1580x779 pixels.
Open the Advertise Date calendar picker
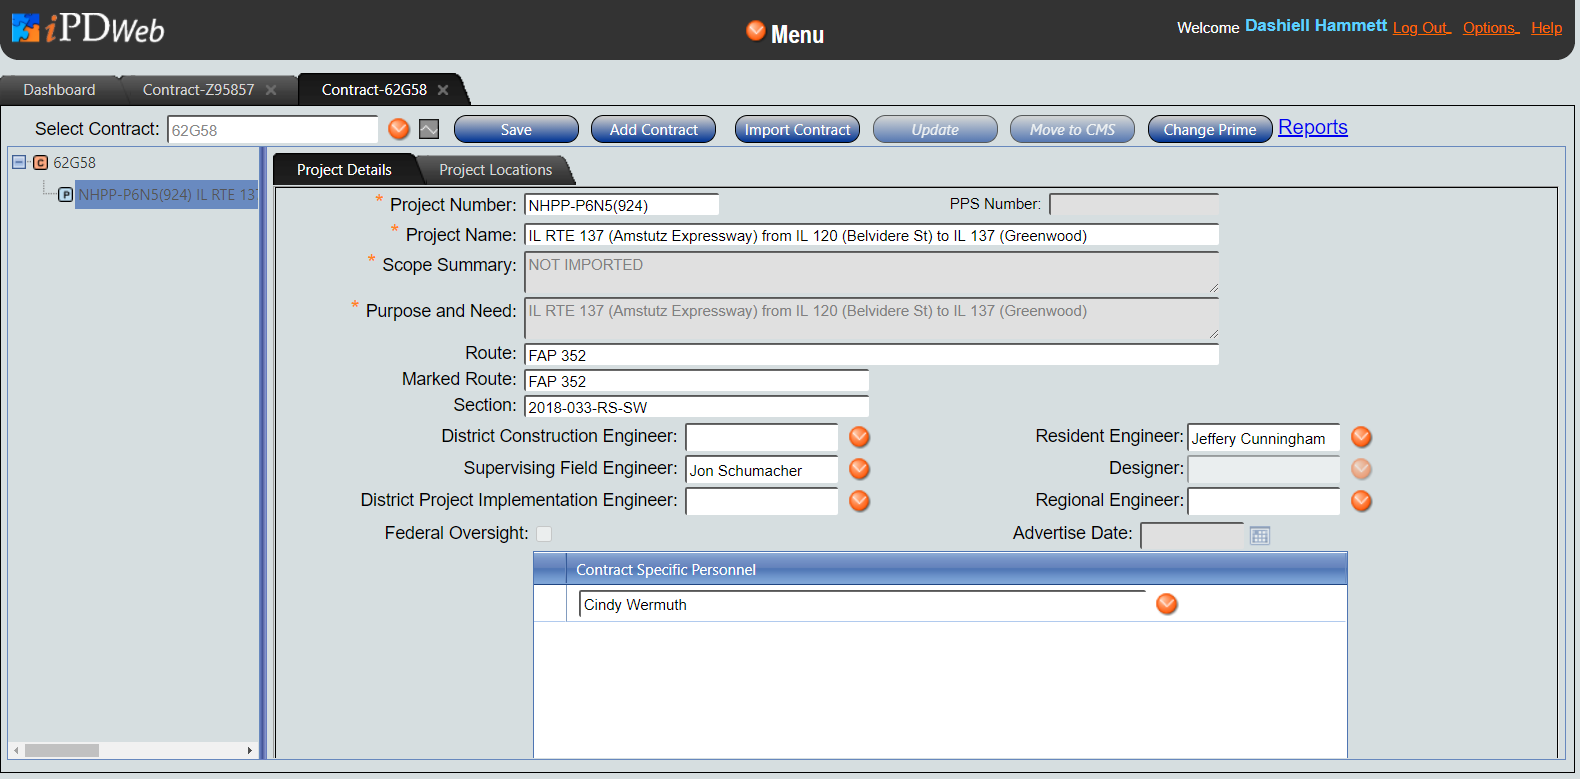[1260, 536]
